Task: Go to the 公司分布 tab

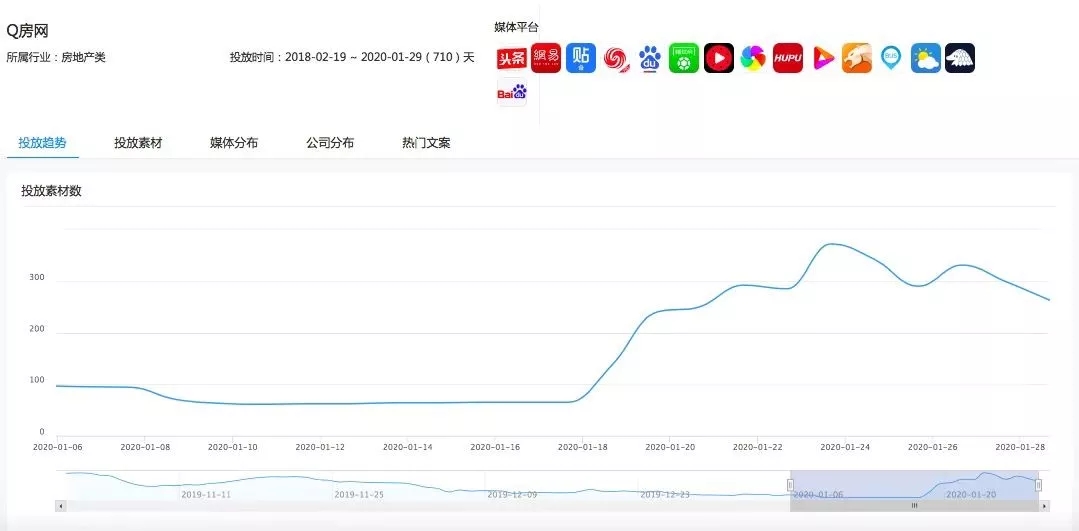Action: 330,143
